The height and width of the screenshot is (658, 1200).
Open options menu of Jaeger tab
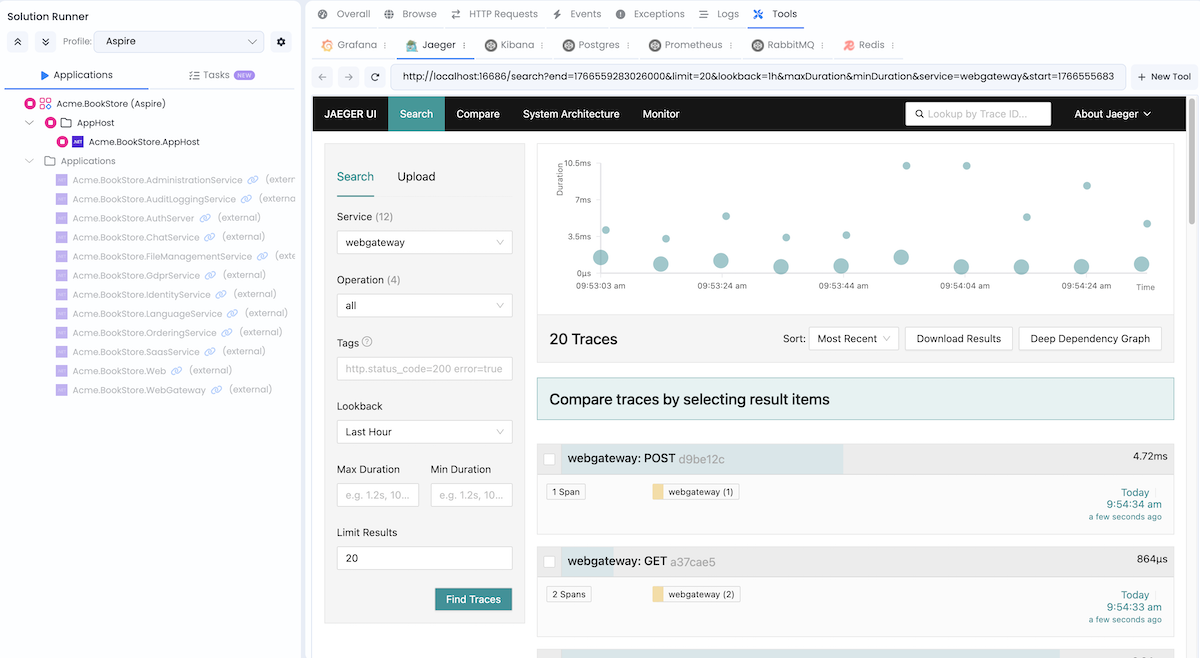click(465, 45)
